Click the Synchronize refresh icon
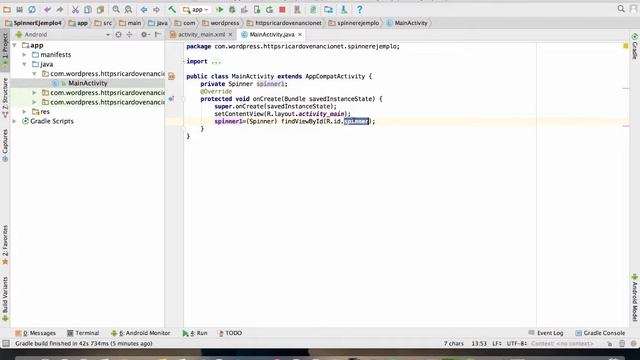 pyautogui.click(x=32, y=9)
